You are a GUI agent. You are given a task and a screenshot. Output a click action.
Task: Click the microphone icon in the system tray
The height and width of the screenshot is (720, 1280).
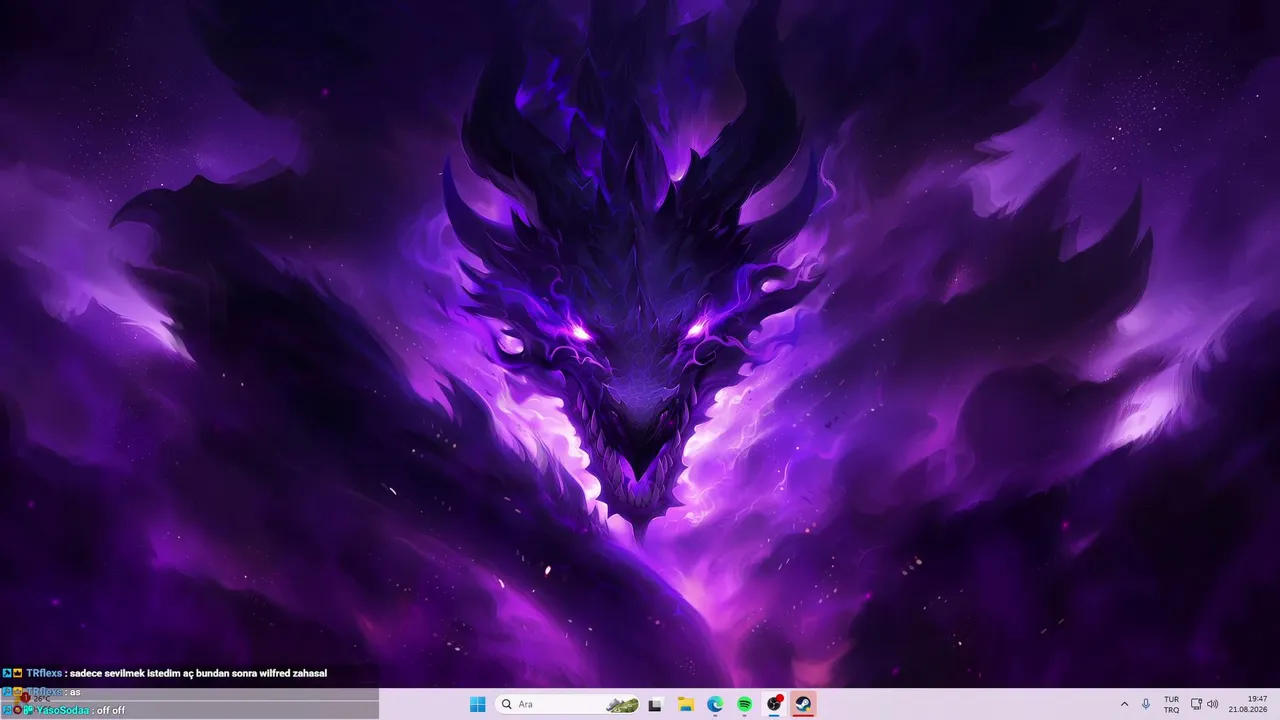(x=1146, y=704)
